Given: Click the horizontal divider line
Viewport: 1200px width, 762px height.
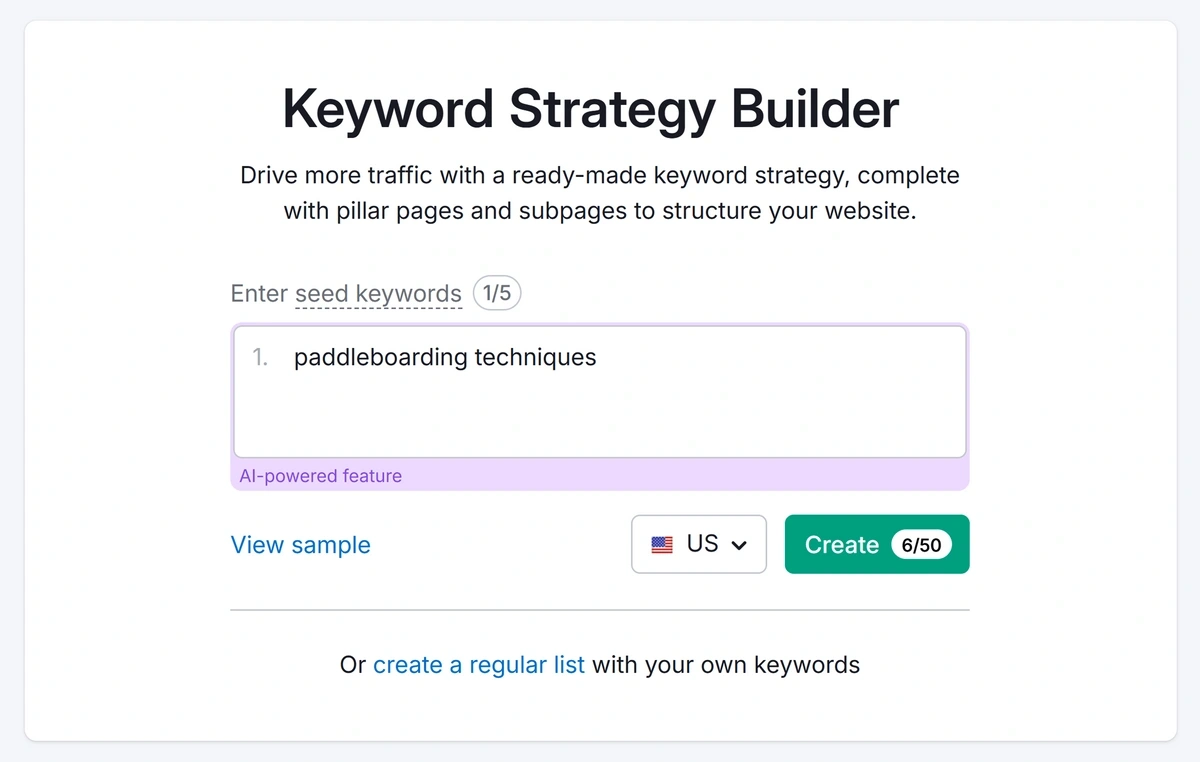Looking at the screenshot, I should click(600, 609).
